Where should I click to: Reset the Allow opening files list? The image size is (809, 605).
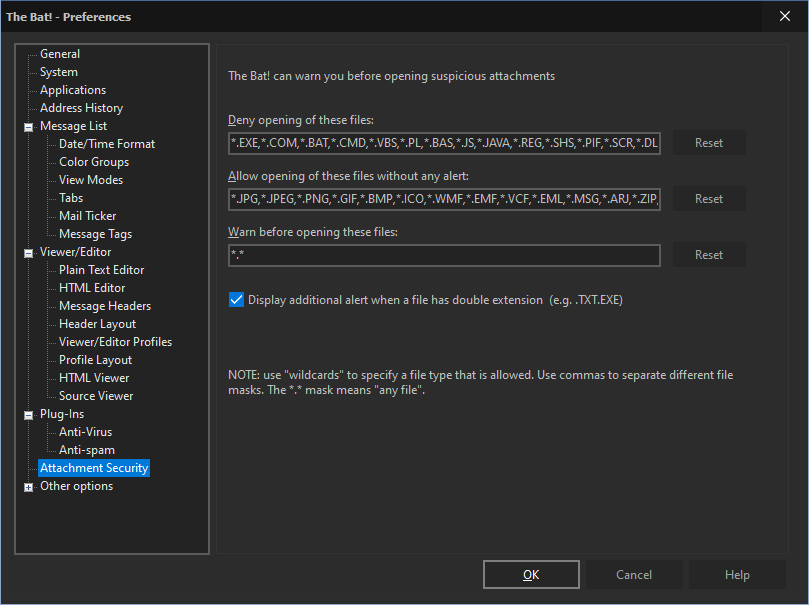[709, 199]
